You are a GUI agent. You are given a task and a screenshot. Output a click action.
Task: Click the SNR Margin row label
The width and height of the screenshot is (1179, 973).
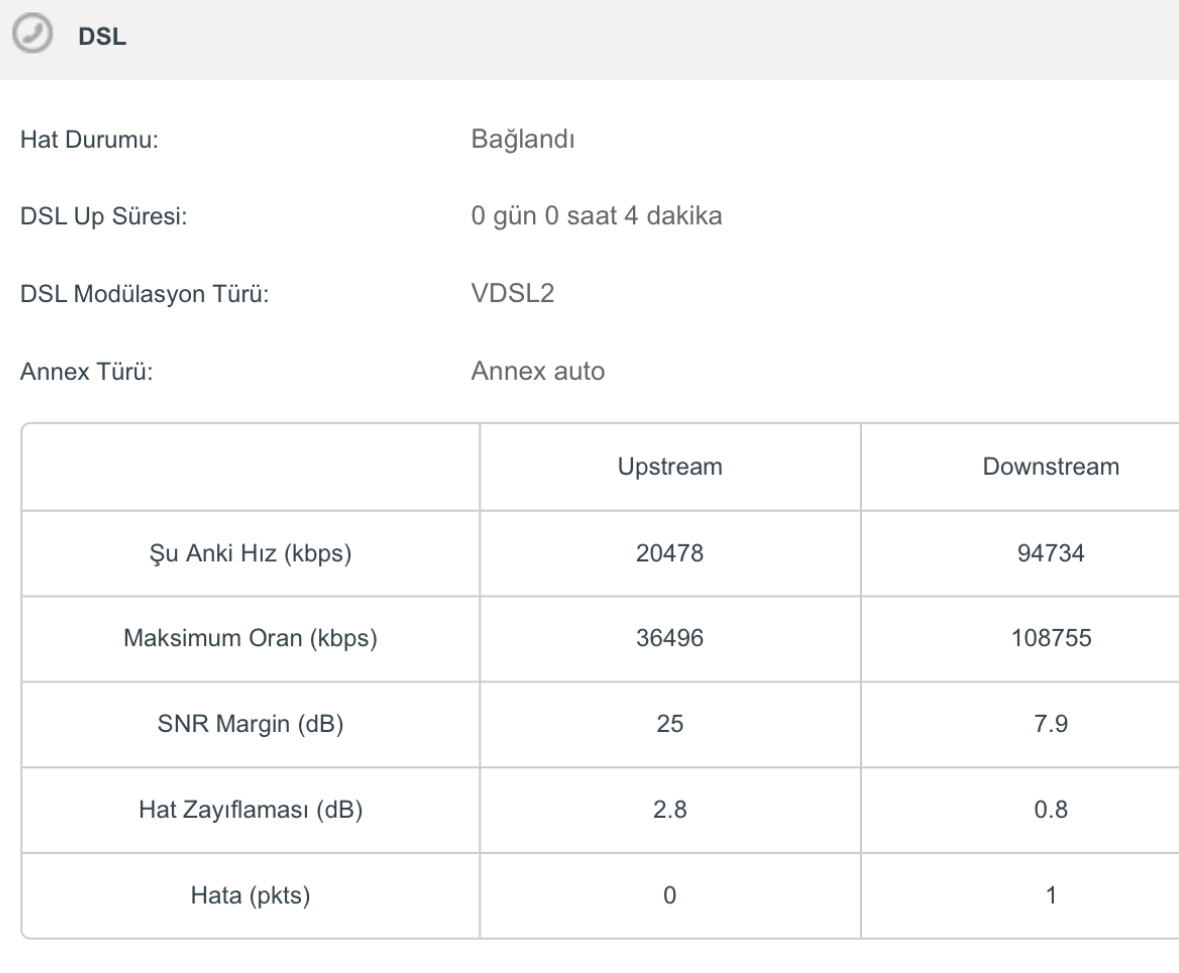(250, 723)
